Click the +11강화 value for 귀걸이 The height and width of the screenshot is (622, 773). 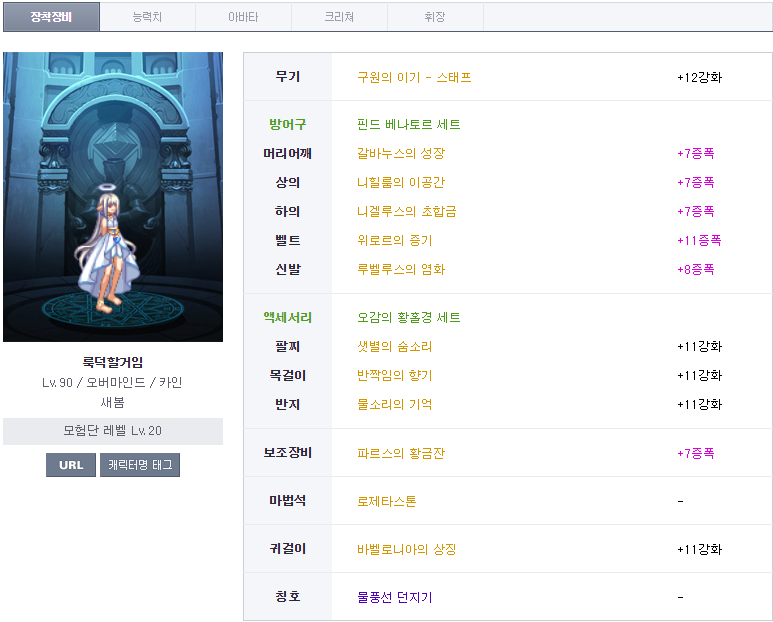click(x=700, y=549)
